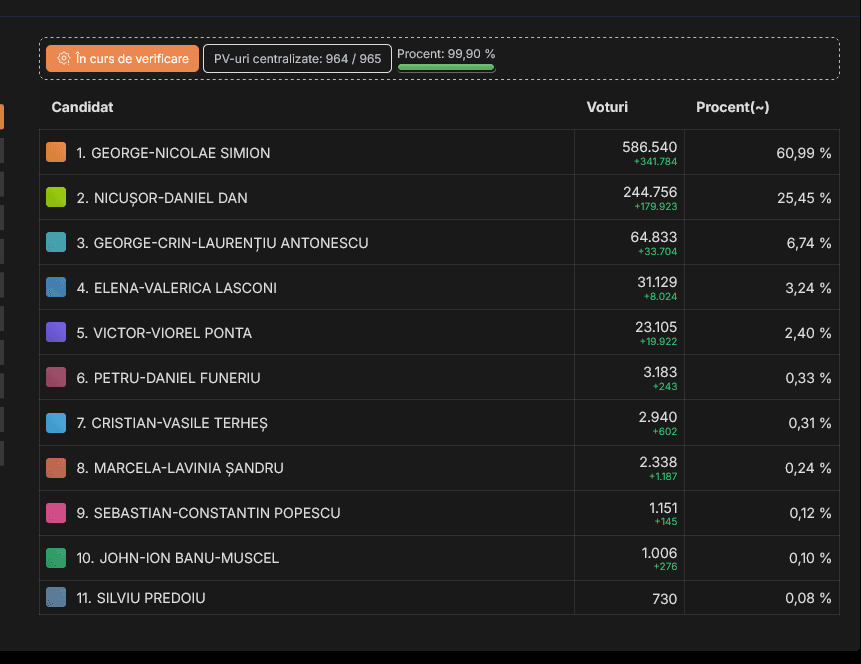This screenshot has height=664, width=861.
Task: Click teal swatch beside George-Crin-Laurențiu Antonescu
Action: point(56,242)
